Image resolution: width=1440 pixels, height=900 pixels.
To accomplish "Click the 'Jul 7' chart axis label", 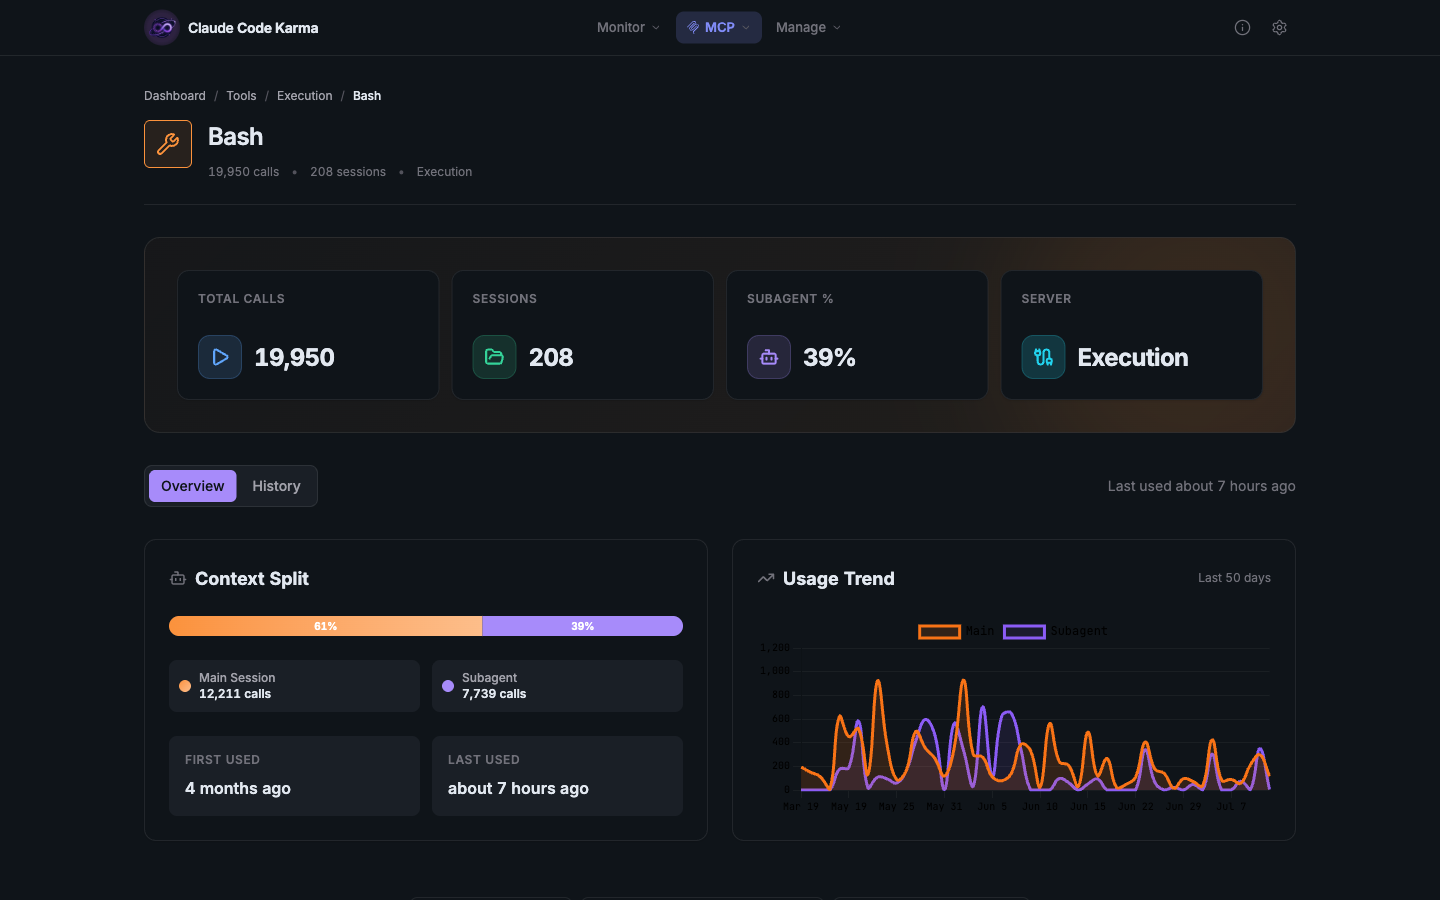I will pos(1231,806).
